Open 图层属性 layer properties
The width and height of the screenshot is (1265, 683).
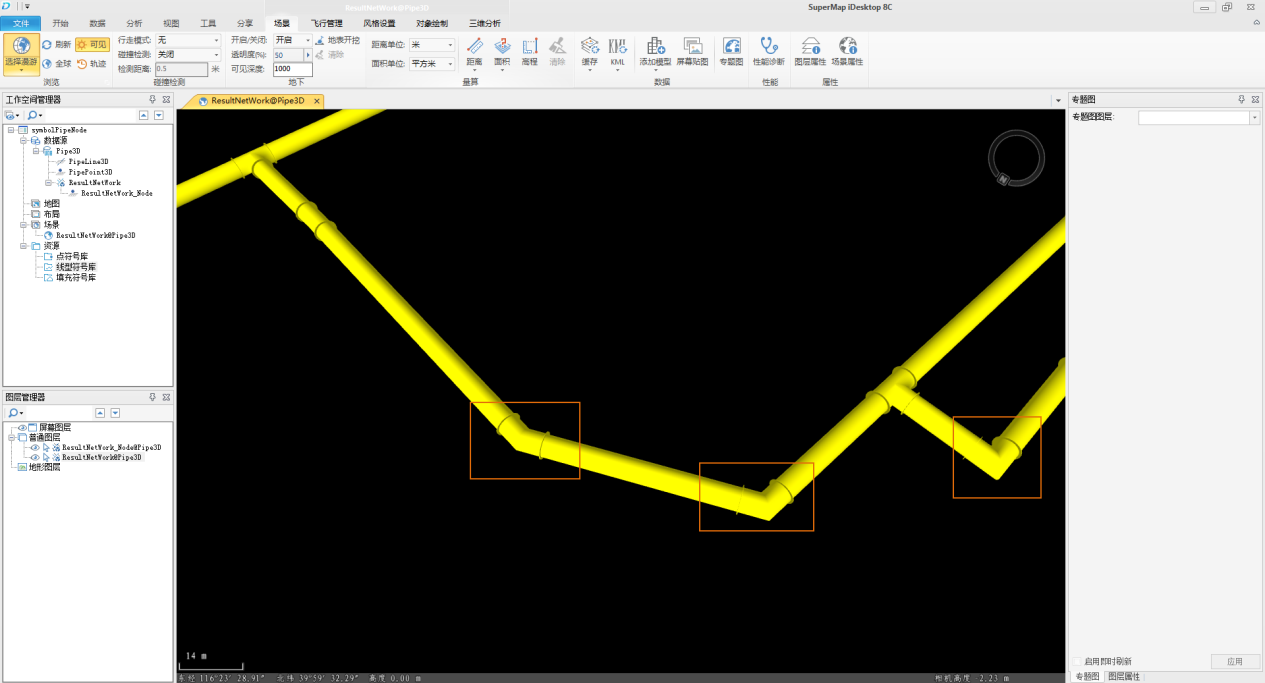coord(810,53)
